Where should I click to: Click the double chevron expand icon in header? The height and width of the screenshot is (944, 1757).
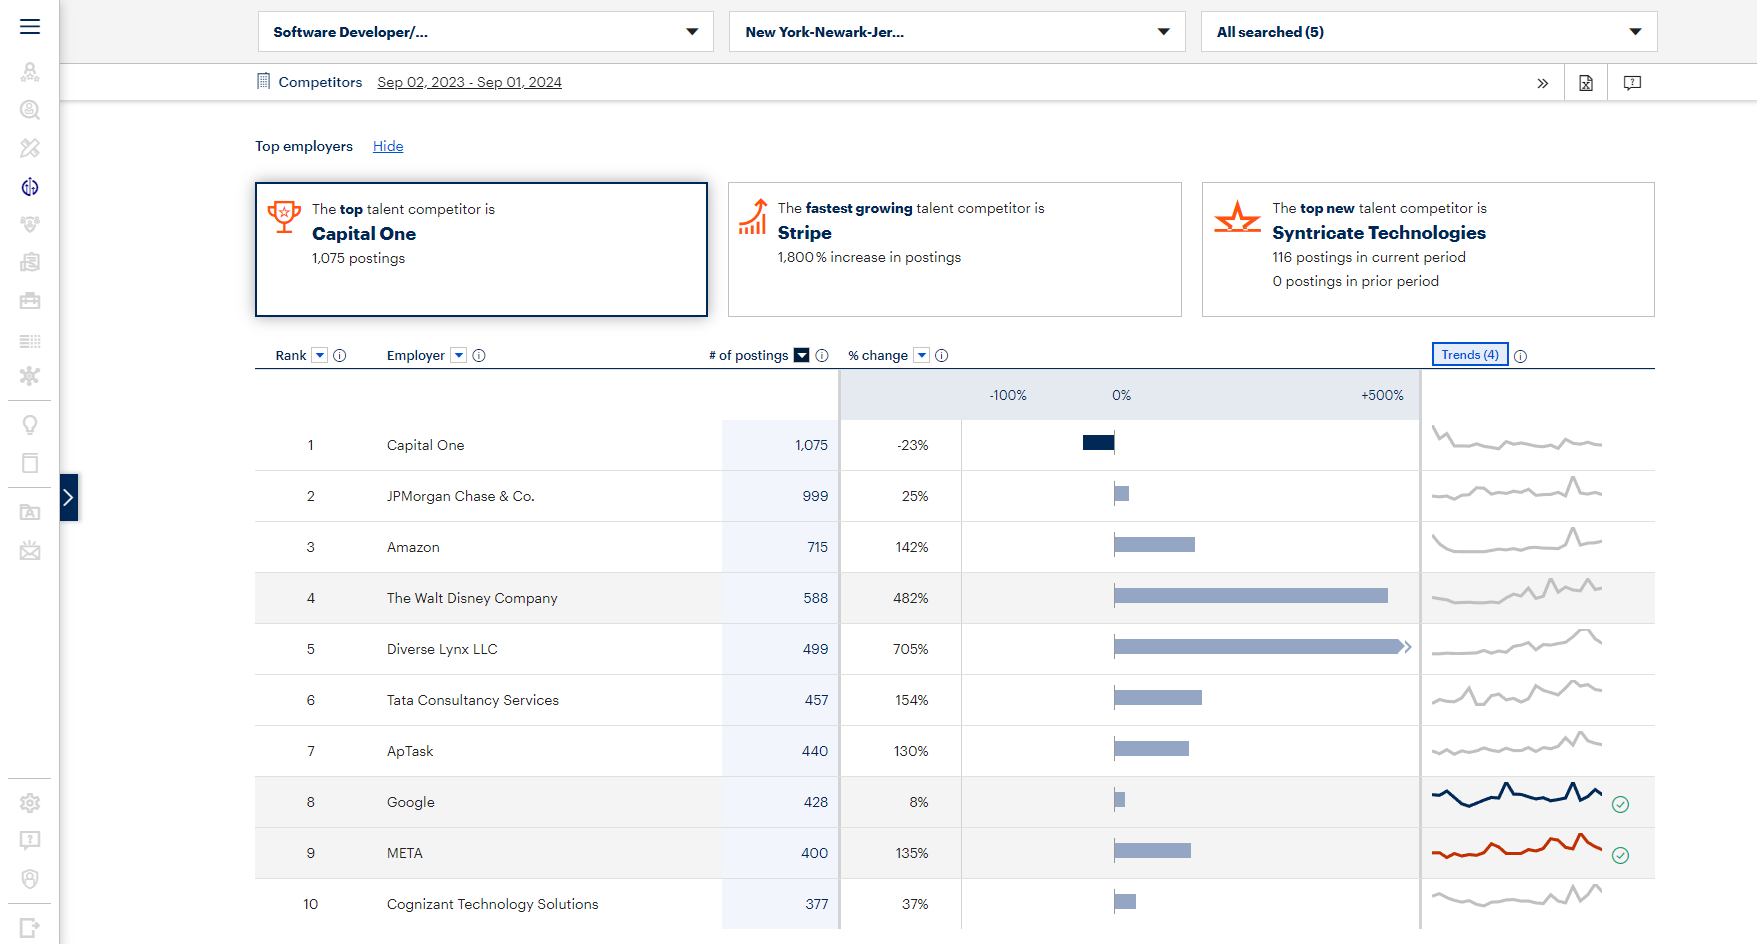pos(1542,83)
